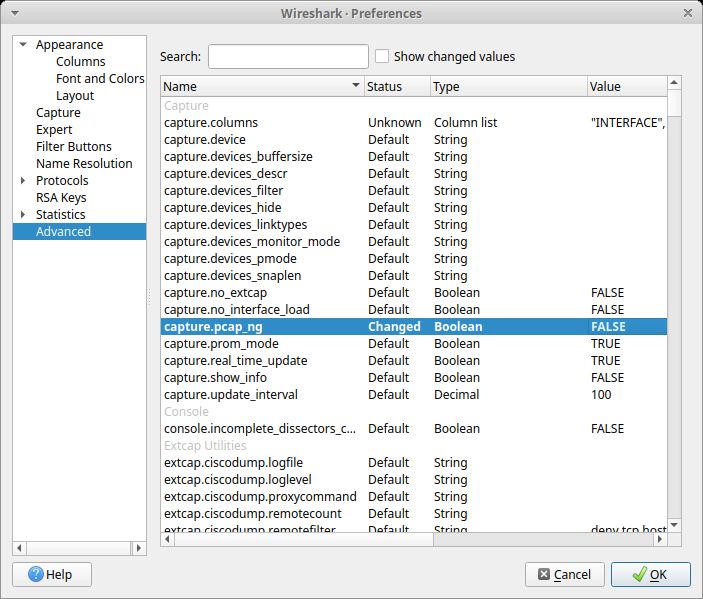Select capture.devices_linktypes row
The image size is (703, 599).
414,225
